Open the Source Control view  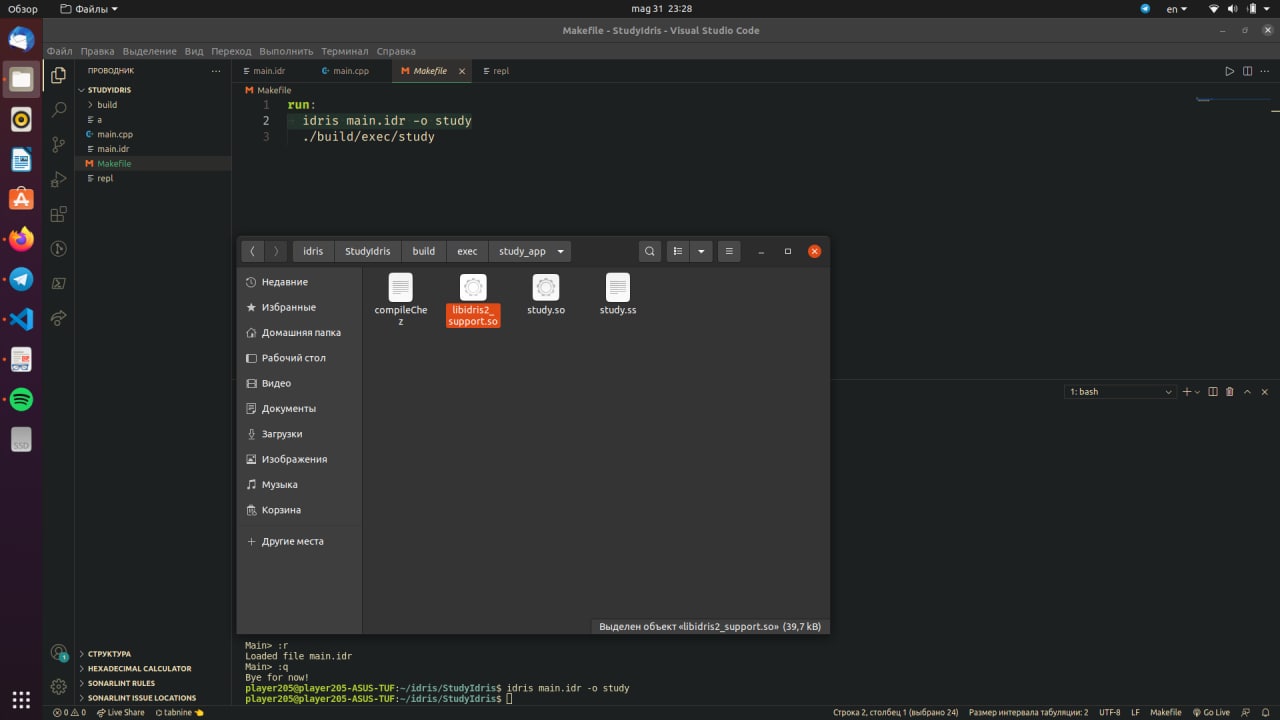point(59,144)
